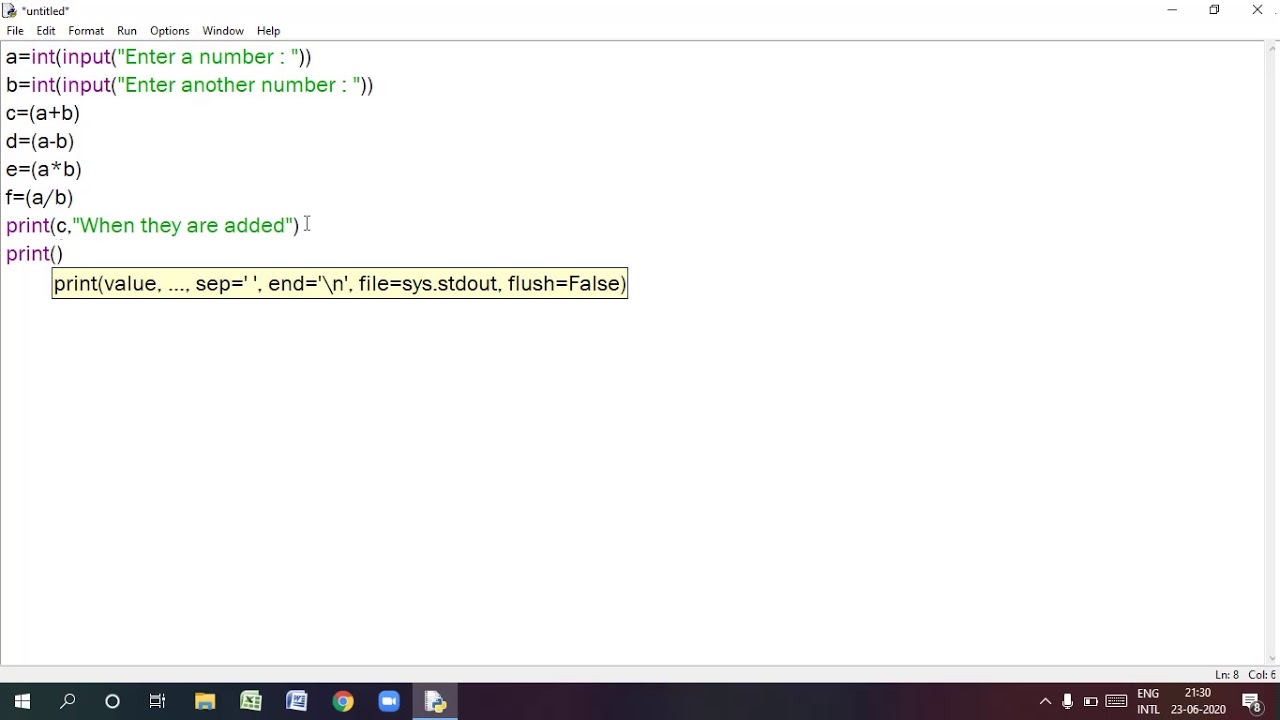The width and height of the screenshot is (1280, 720).
Task: Open the Run menu
Action: [x=127, y=31]
